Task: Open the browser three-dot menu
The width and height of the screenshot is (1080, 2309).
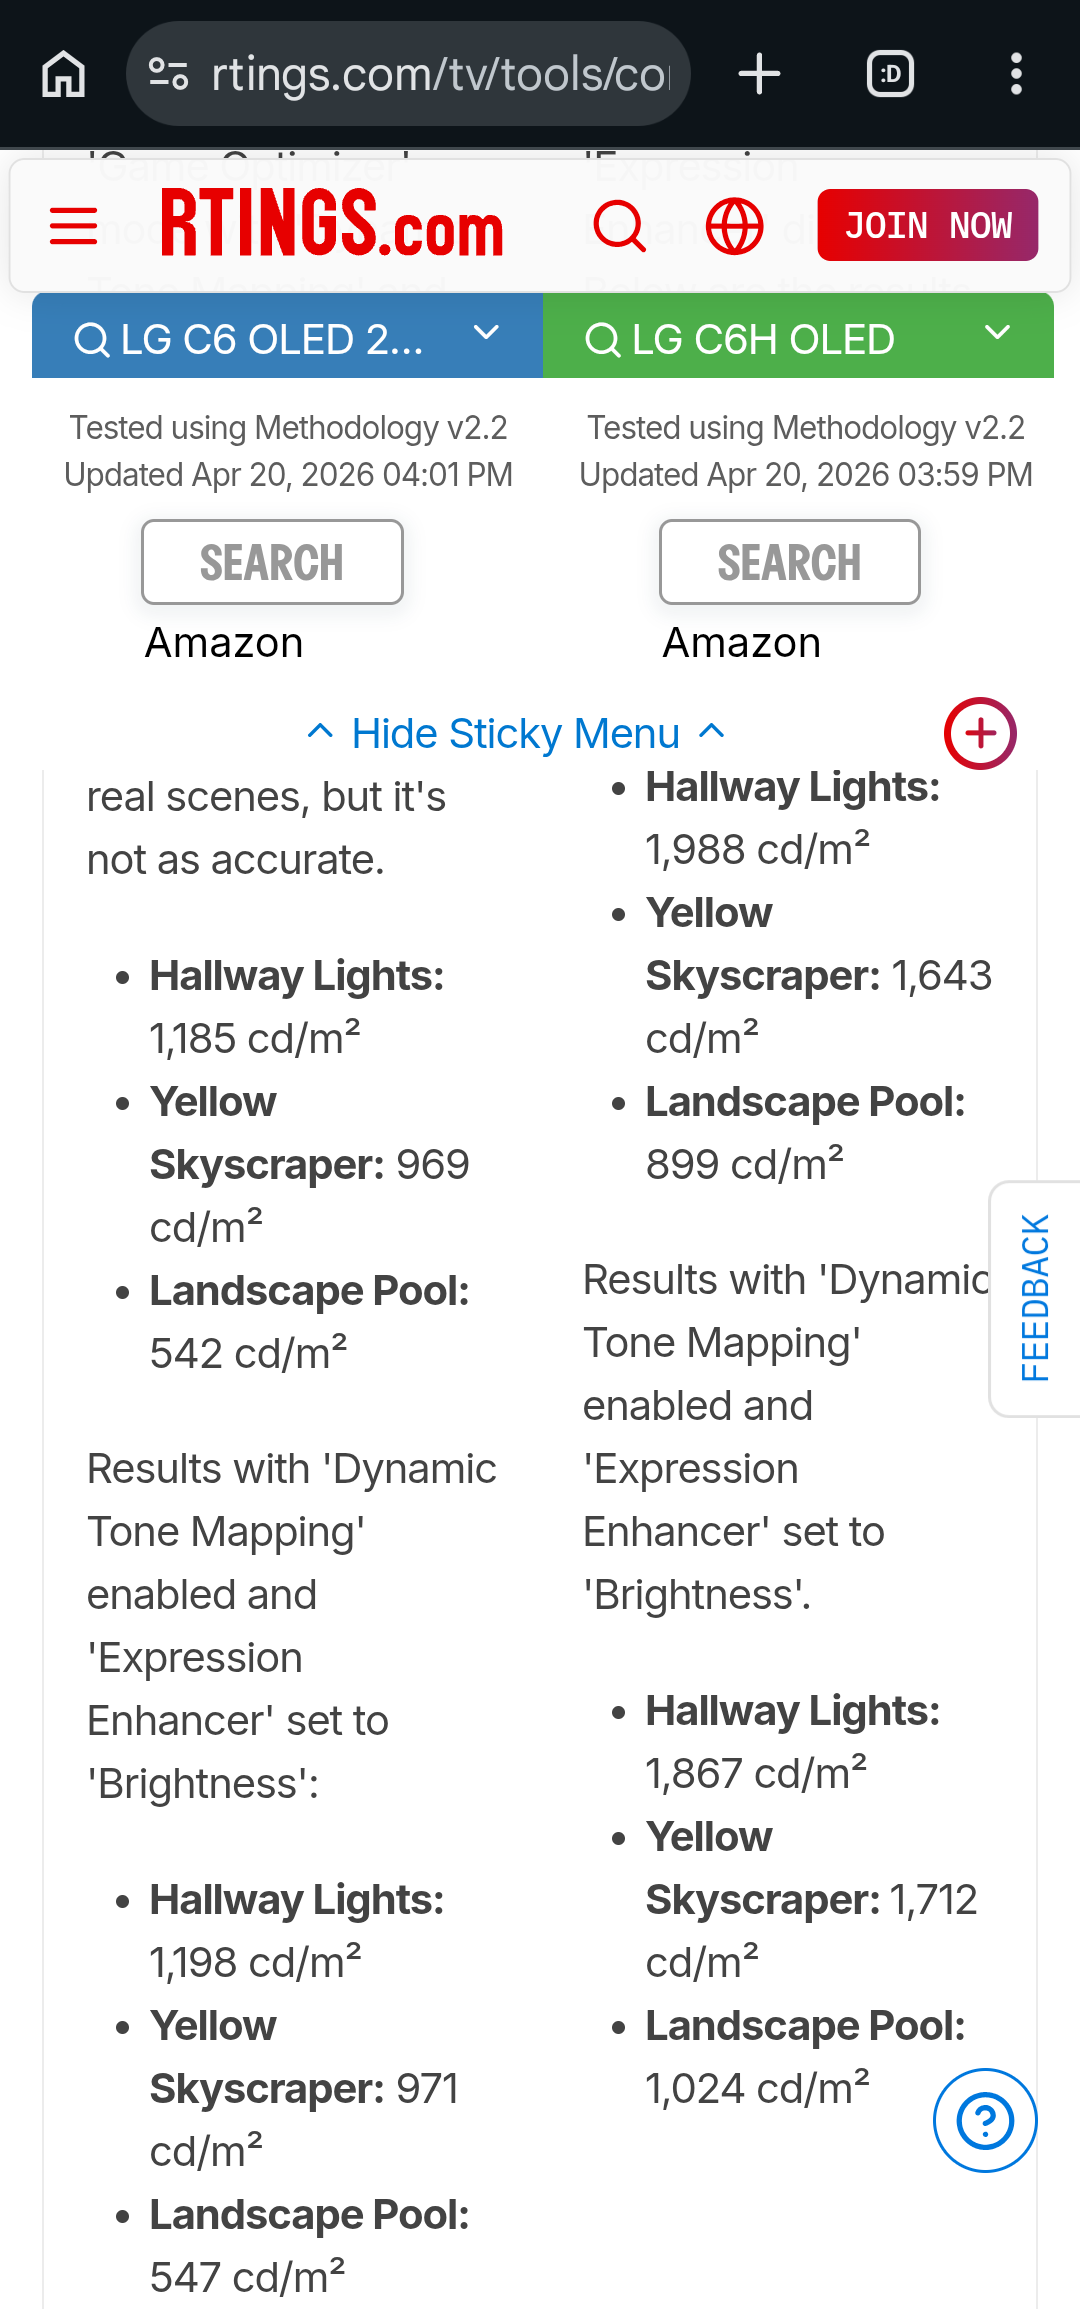Action: point(1016,74)
